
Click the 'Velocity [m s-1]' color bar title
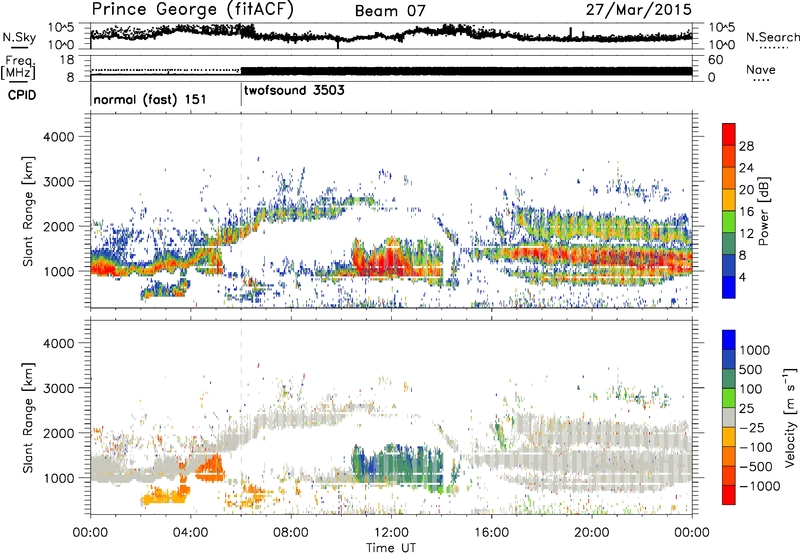[x=790, y=417]
